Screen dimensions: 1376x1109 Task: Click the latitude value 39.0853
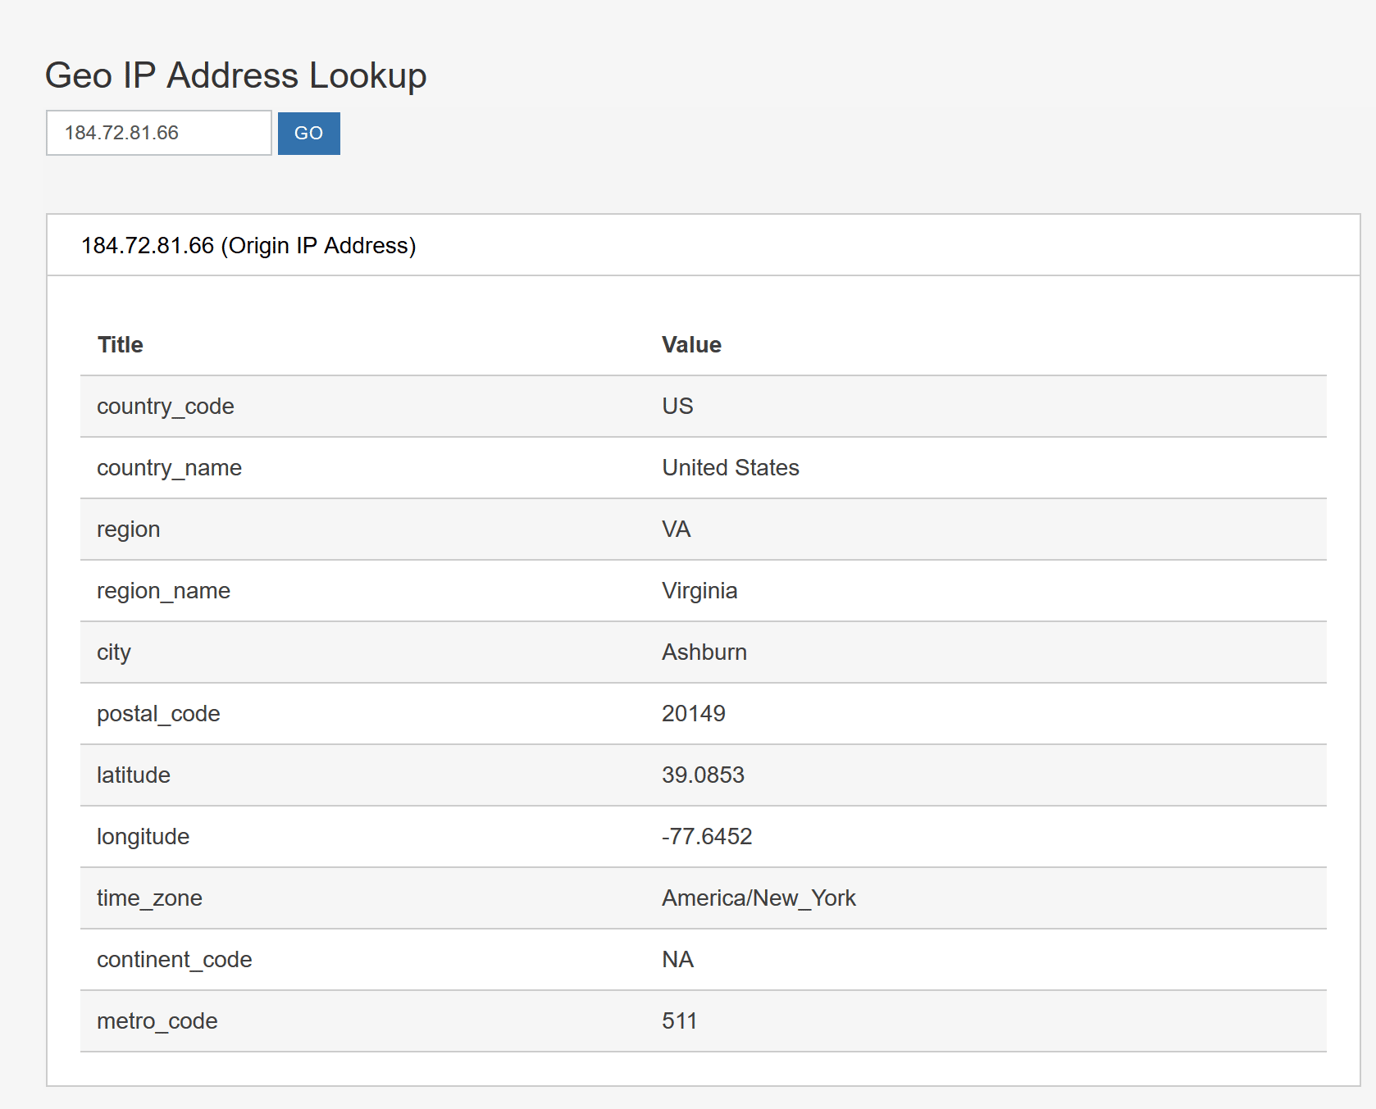704,775
